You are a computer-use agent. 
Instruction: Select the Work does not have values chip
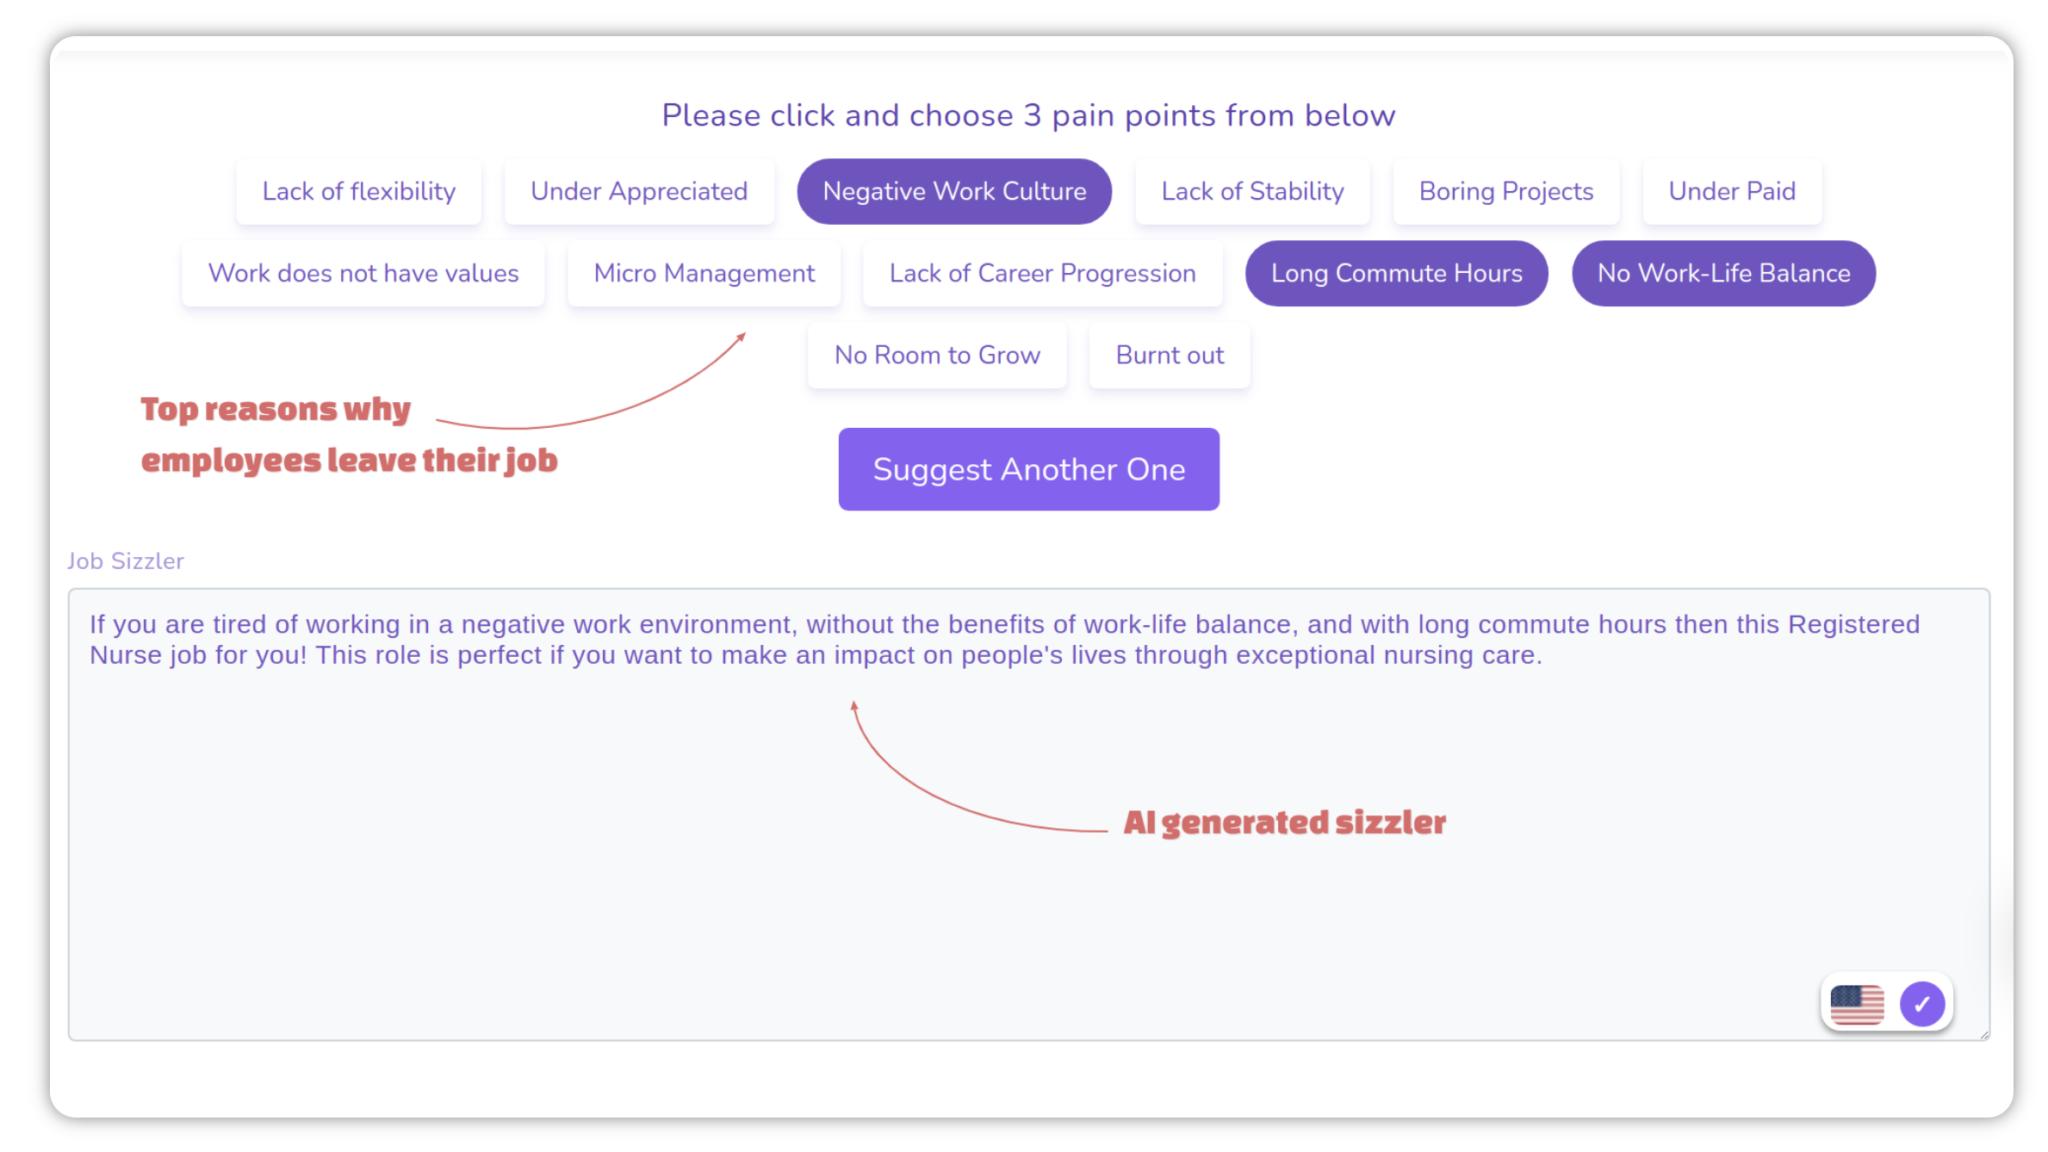tap(362, 273)
